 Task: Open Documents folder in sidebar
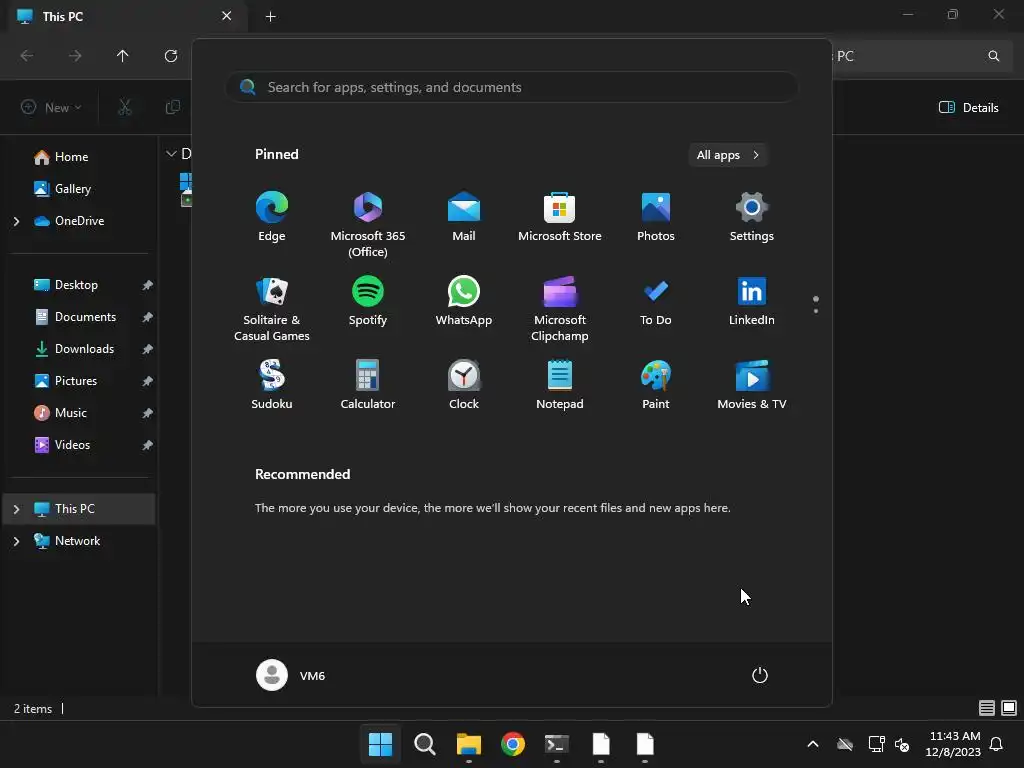[x=85, y=317]
